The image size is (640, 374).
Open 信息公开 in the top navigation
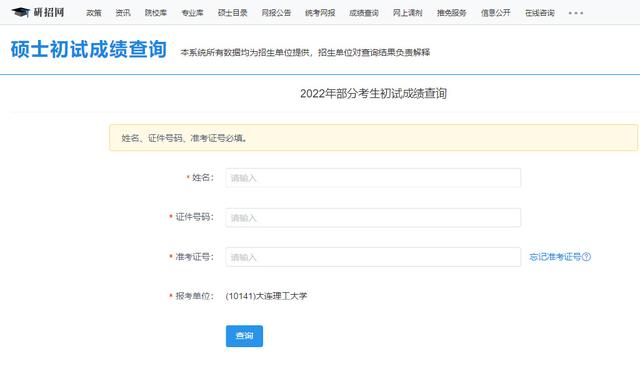(496, 13)
